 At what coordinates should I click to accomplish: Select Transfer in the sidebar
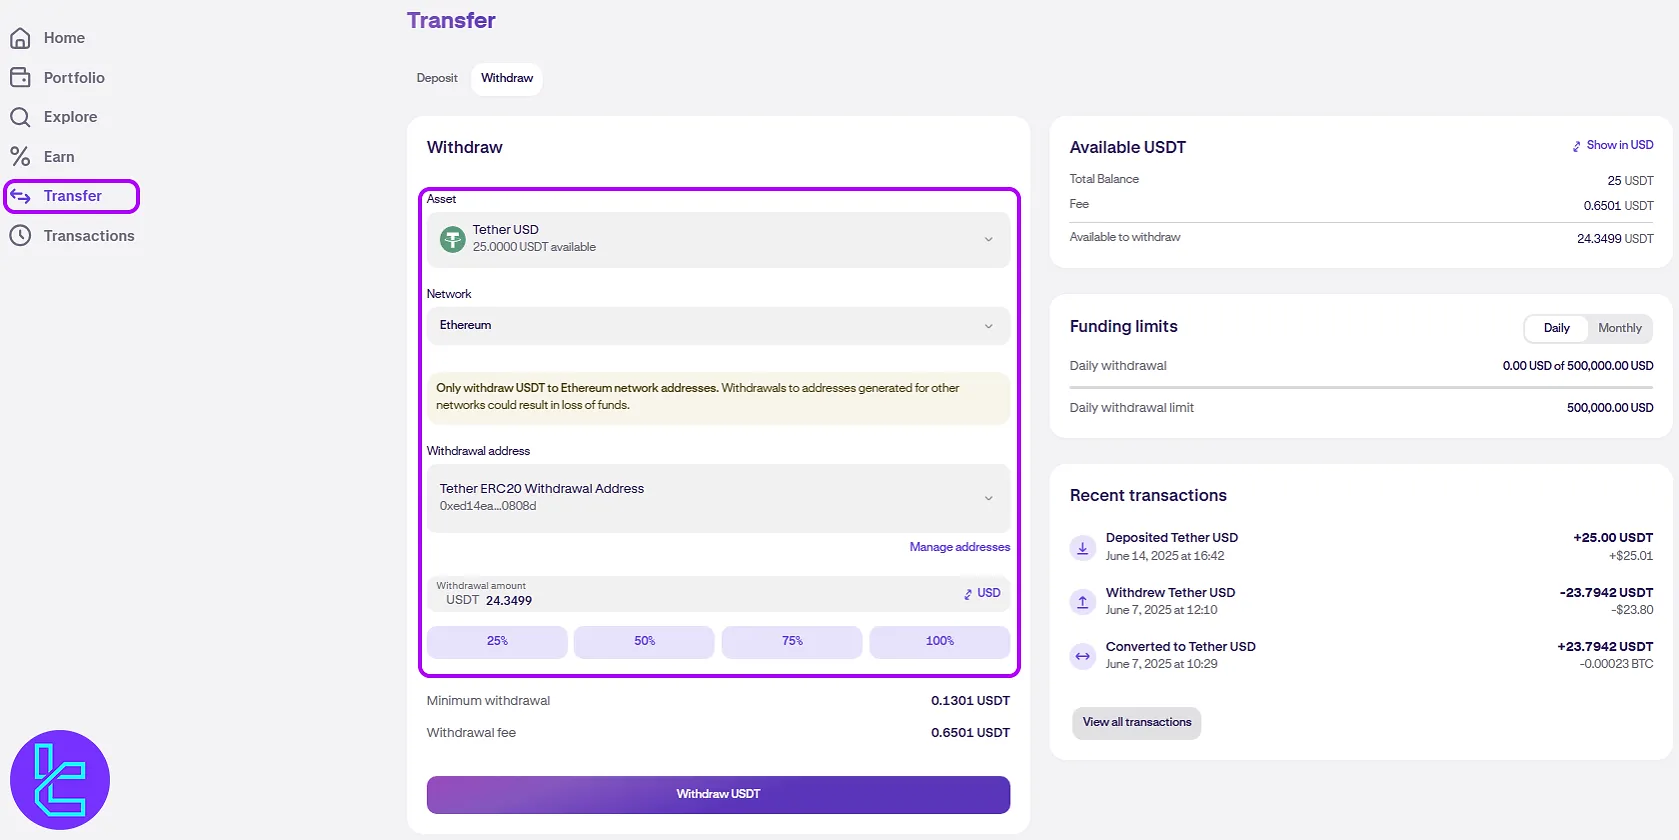click(72, 196)
